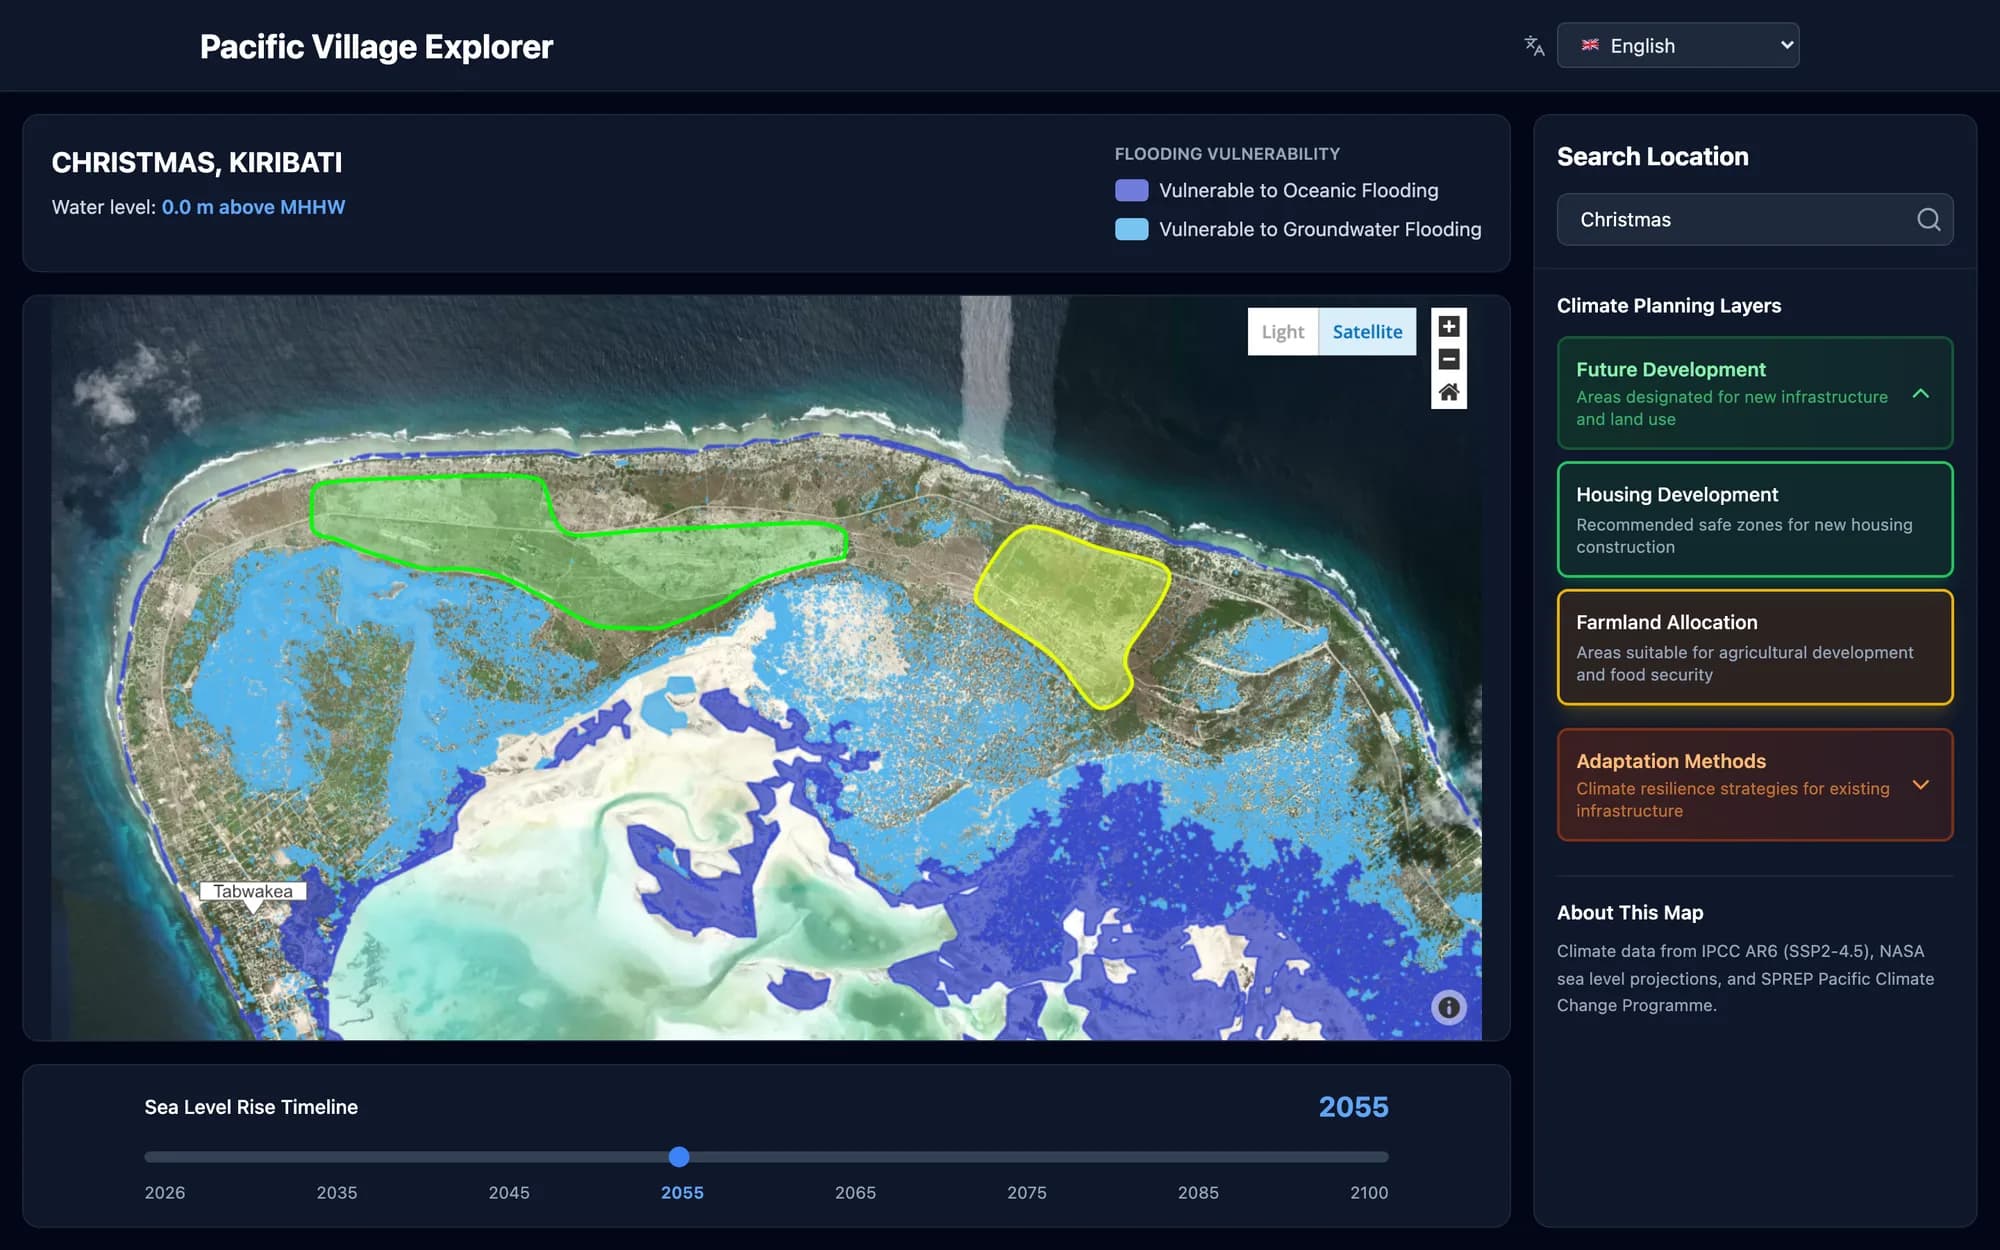Zoom in on the map

point(1448,326)
